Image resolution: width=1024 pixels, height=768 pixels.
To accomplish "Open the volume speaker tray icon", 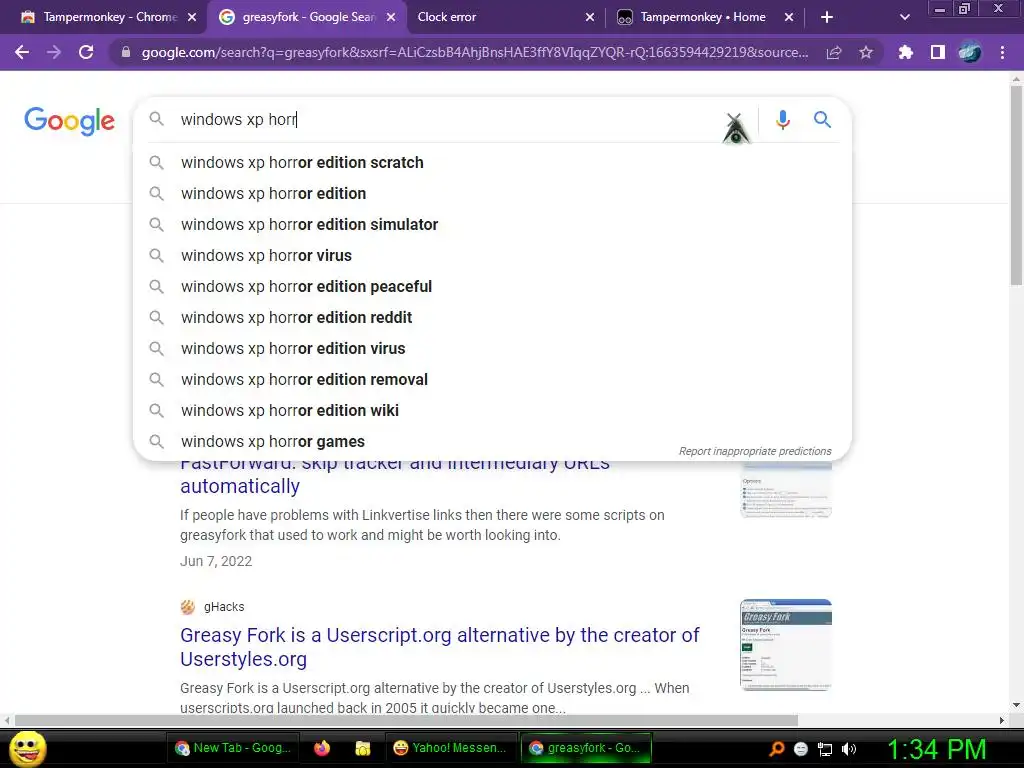I will coord(849,749).
